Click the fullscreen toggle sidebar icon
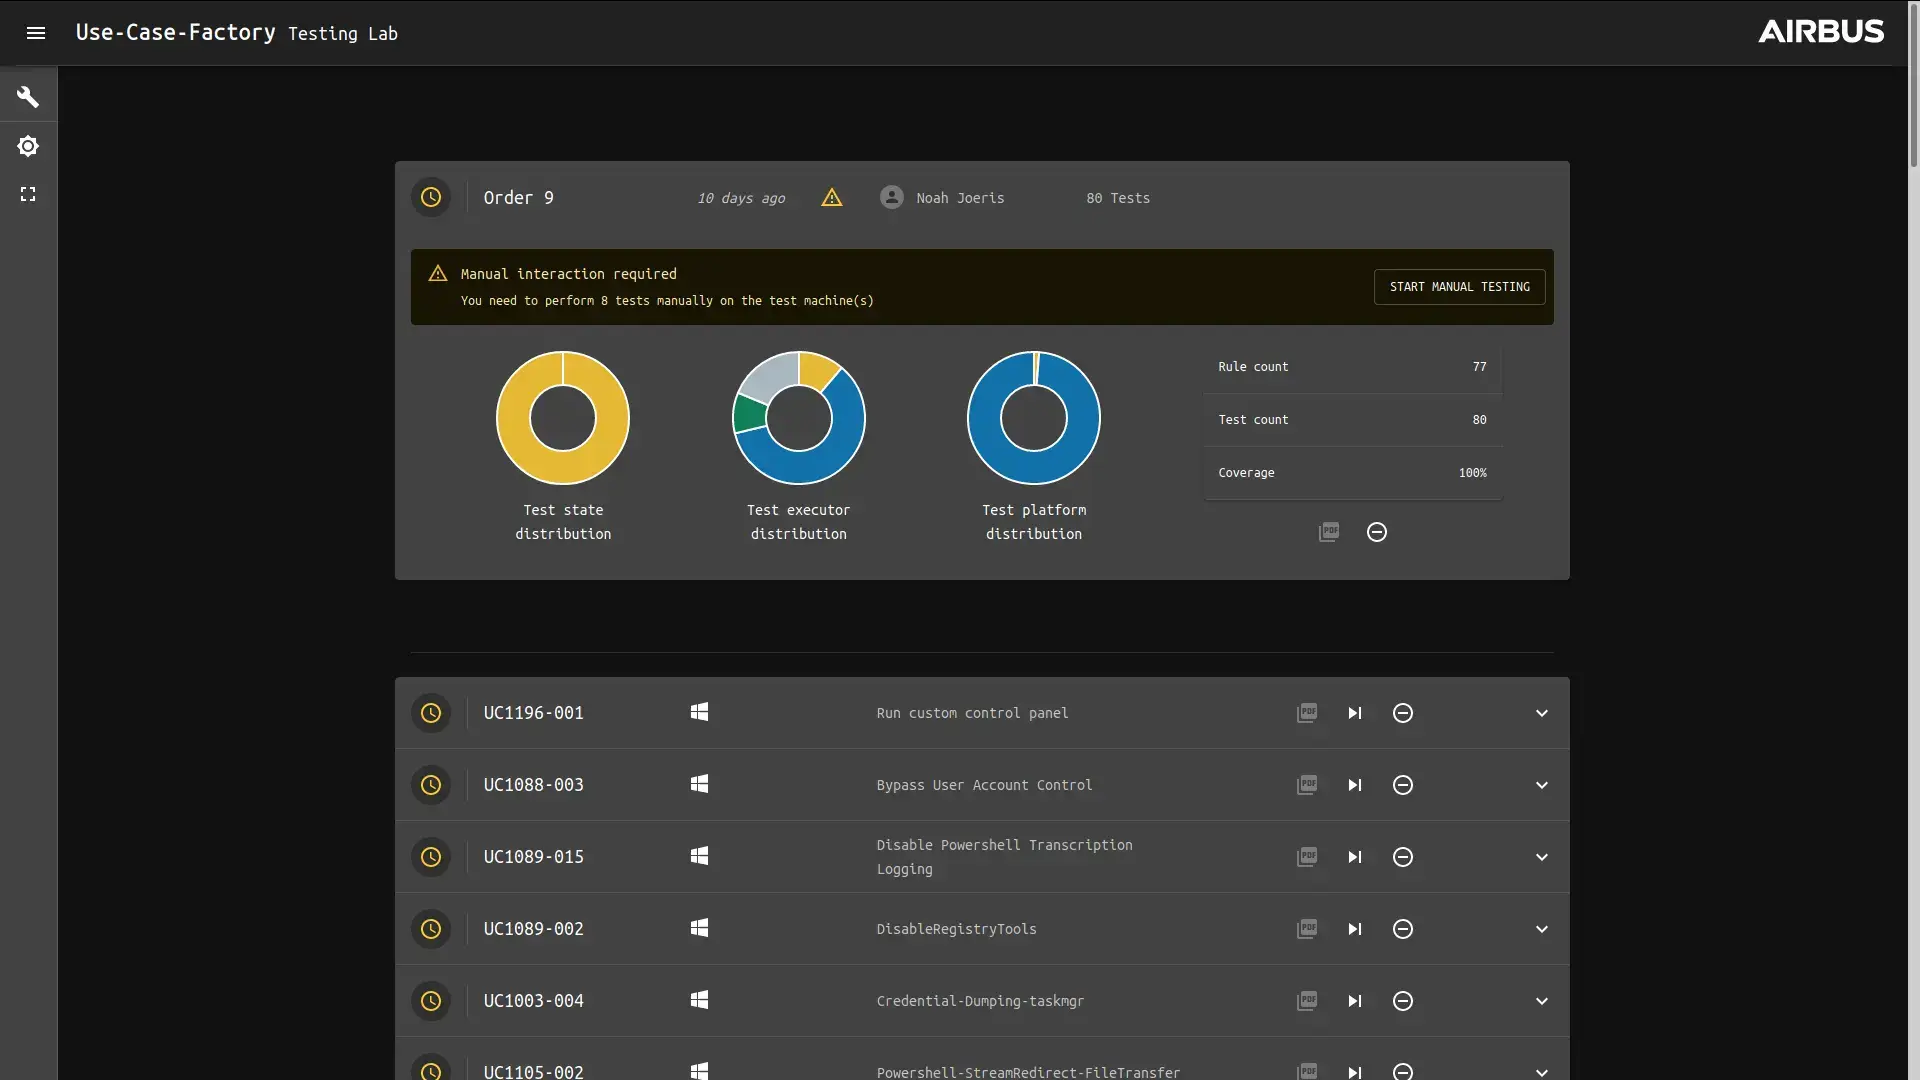 (x=28, y=194)
